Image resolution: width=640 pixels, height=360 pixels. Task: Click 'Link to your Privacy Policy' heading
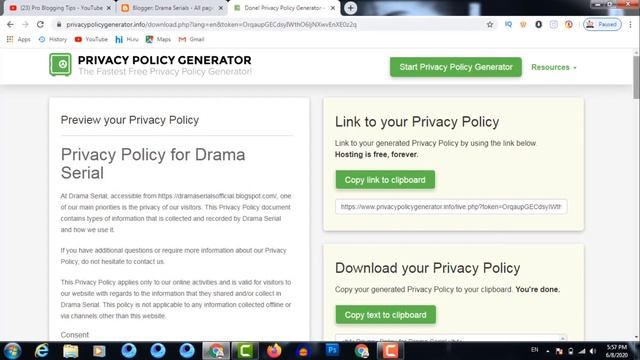(417, 122)
